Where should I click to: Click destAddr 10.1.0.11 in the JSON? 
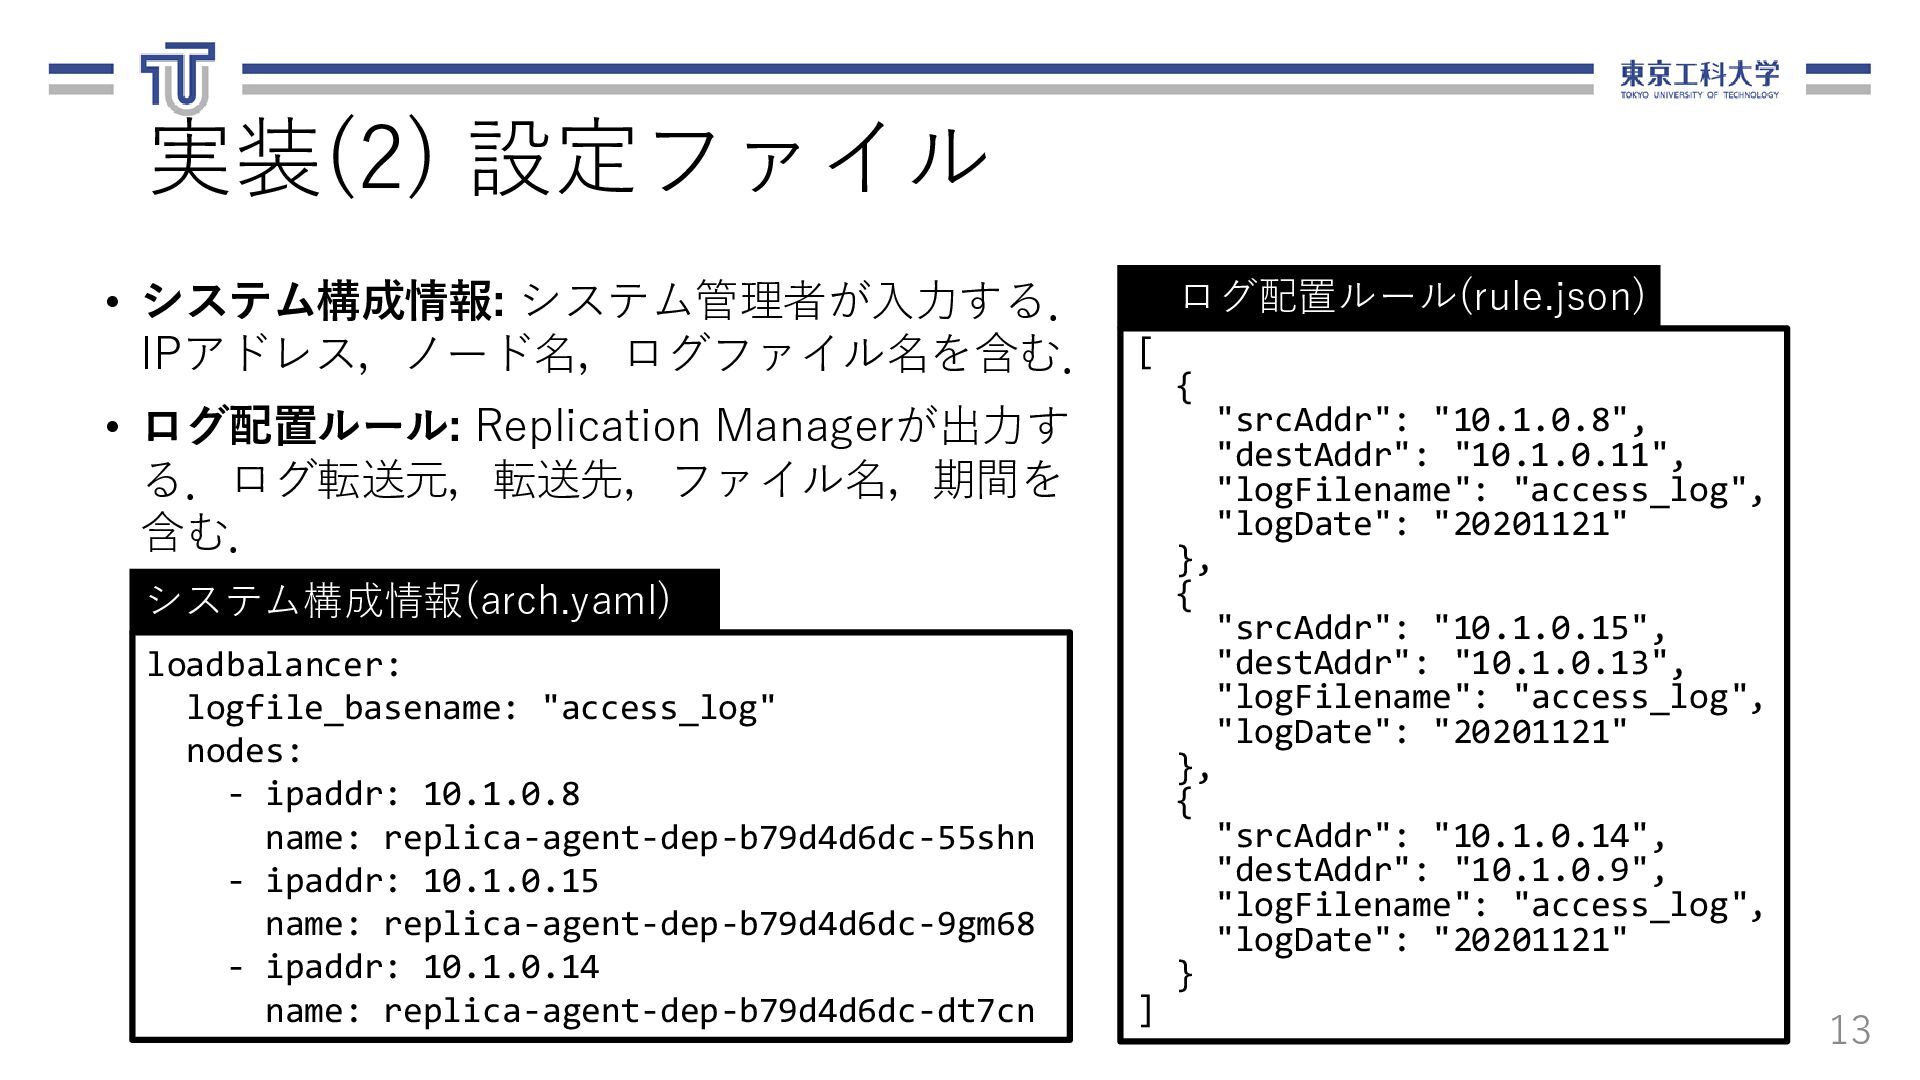(1449, 455)
